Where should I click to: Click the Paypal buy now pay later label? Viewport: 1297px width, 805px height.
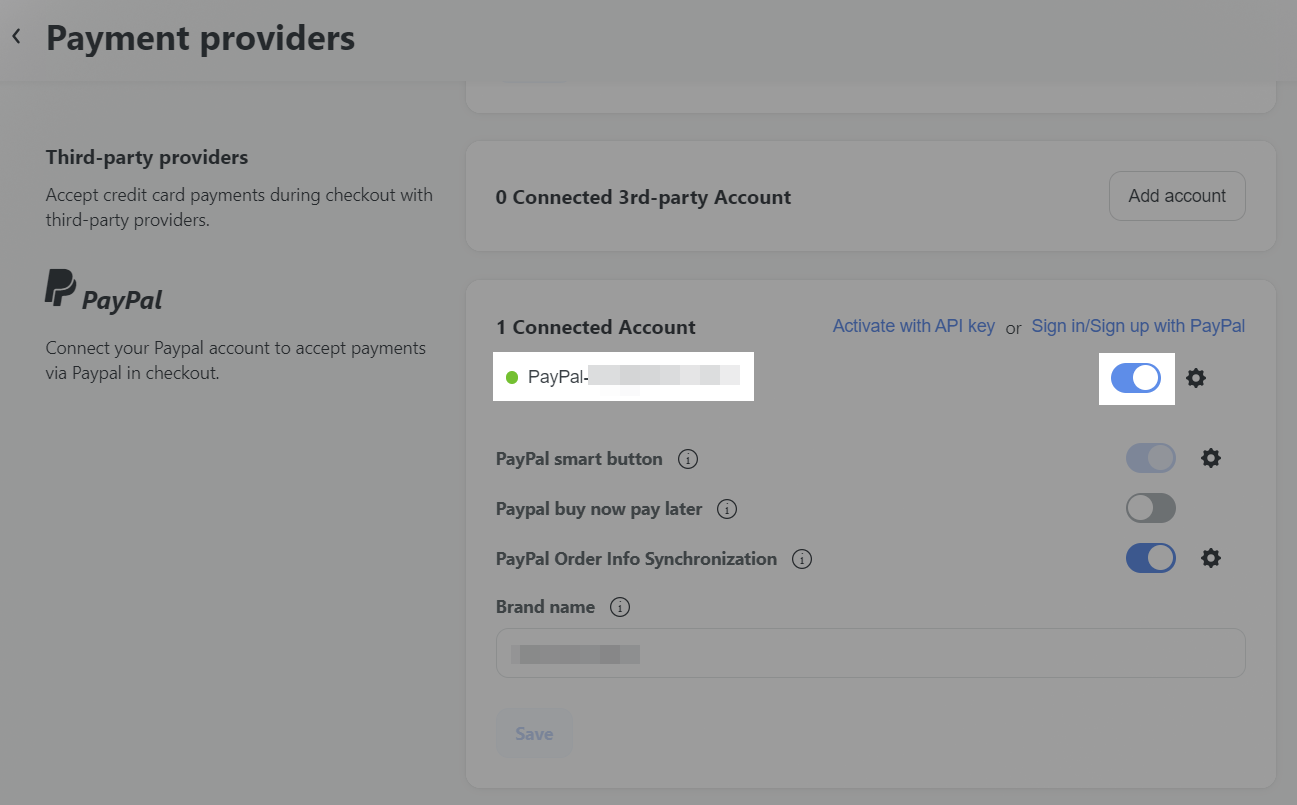599,509
